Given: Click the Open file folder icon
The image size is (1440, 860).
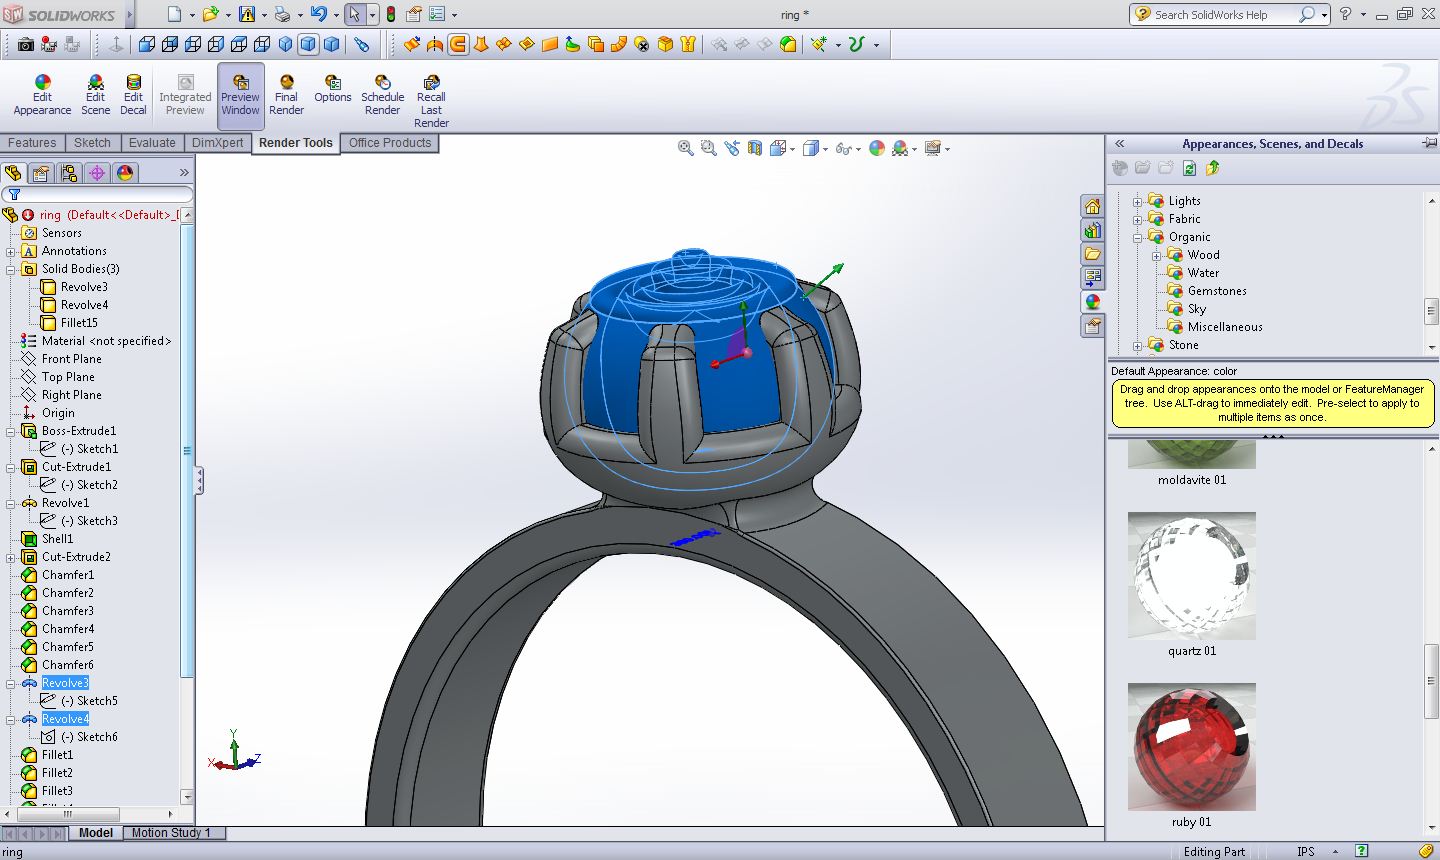Looking at the screenshot, I should pos(210,14).
